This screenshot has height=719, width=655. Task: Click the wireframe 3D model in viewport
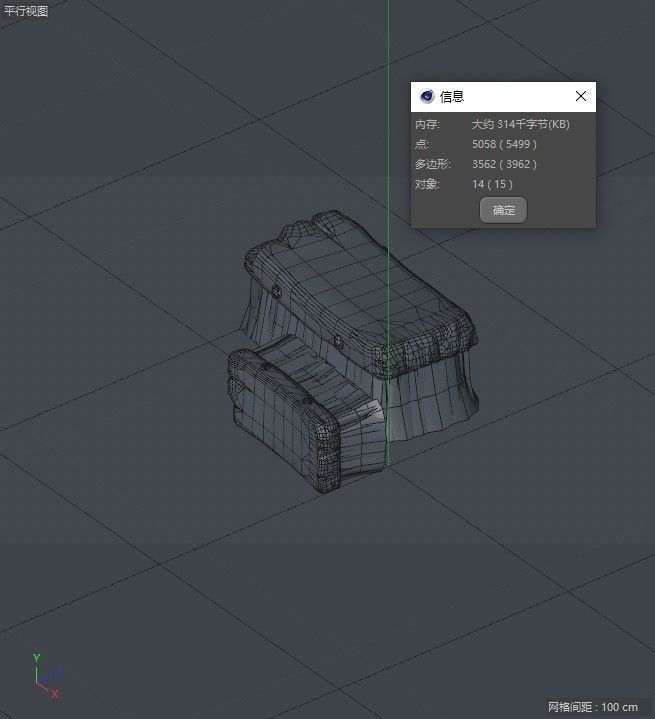[x=353, y=352]
